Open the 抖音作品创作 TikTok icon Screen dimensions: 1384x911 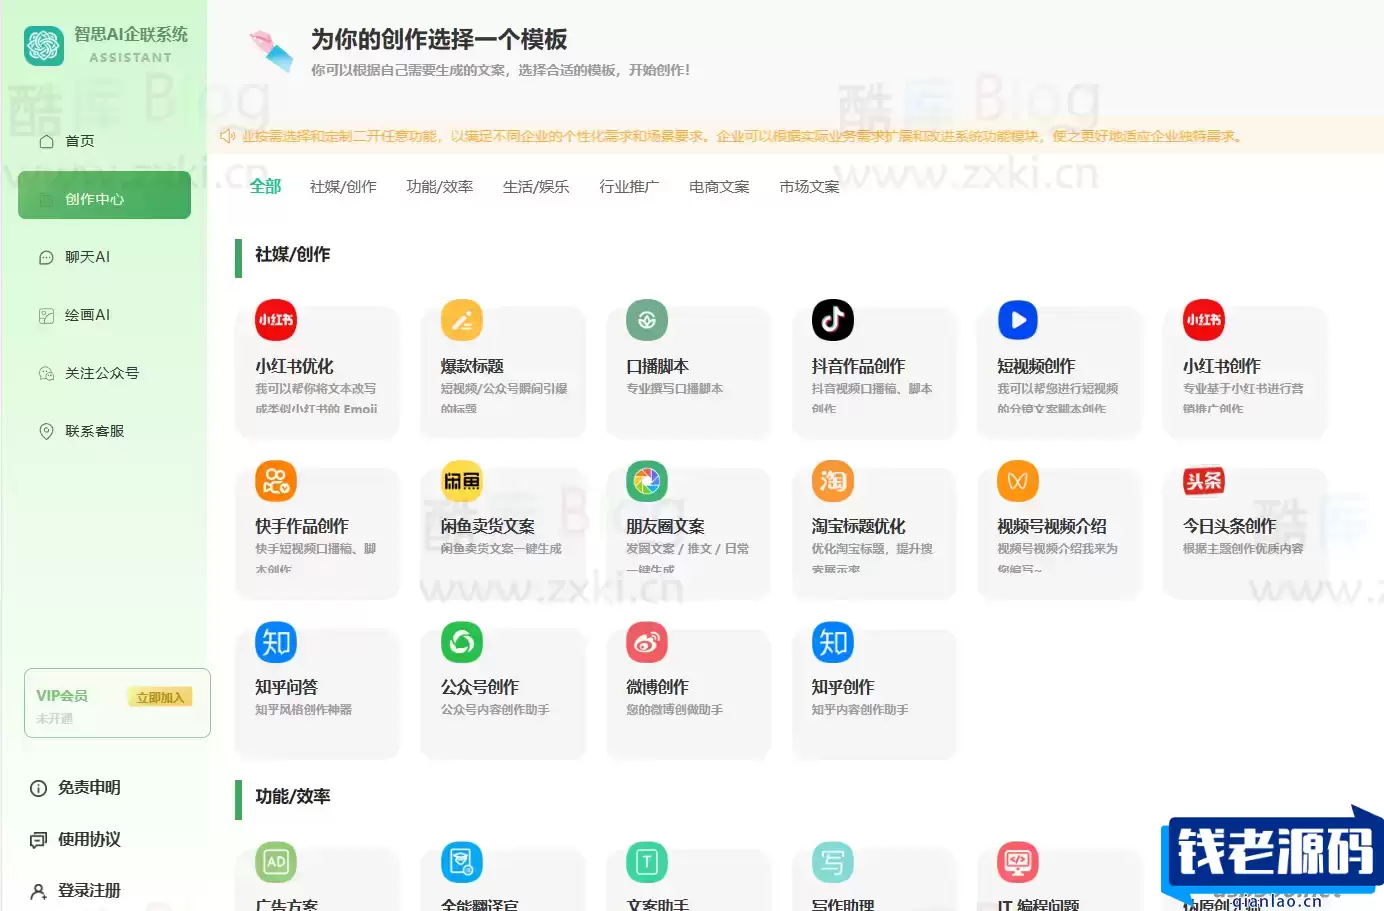[833, 320]
